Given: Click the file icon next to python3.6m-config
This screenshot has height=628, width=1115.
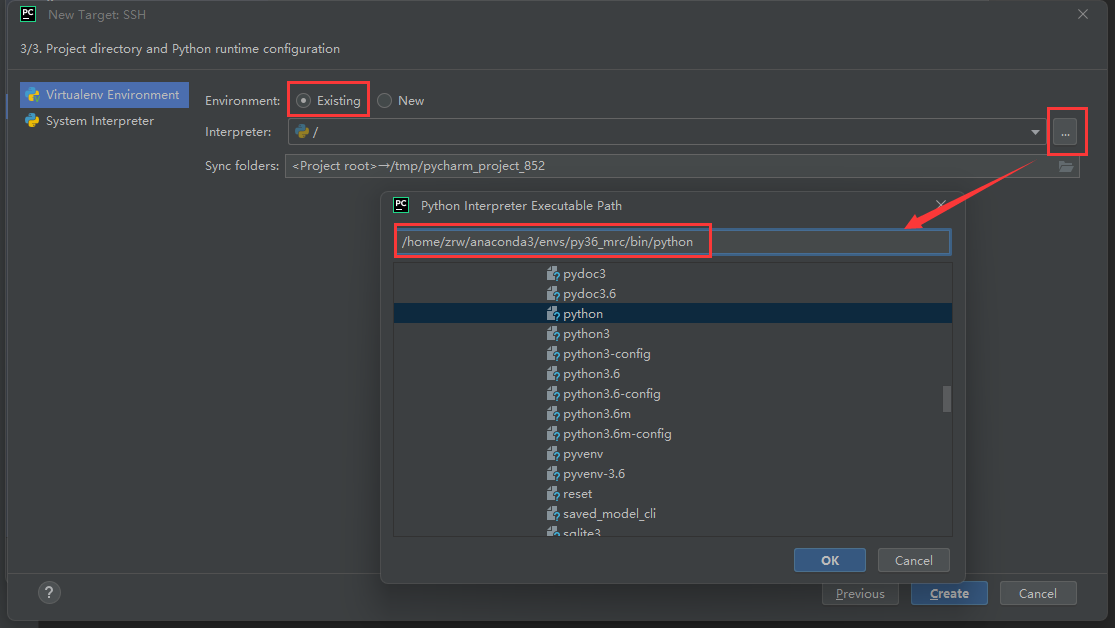Looking at the screenshot, I should pos(552,434).
